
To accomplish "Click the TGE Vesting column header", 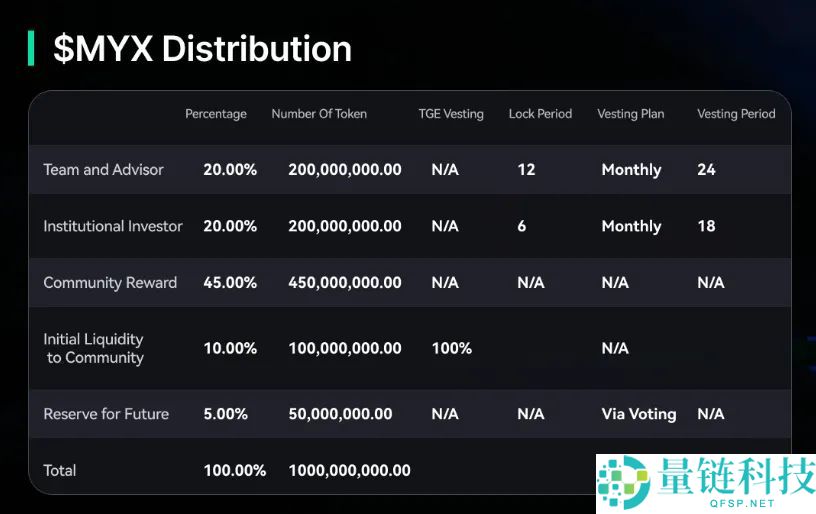I will pos(451,114).
